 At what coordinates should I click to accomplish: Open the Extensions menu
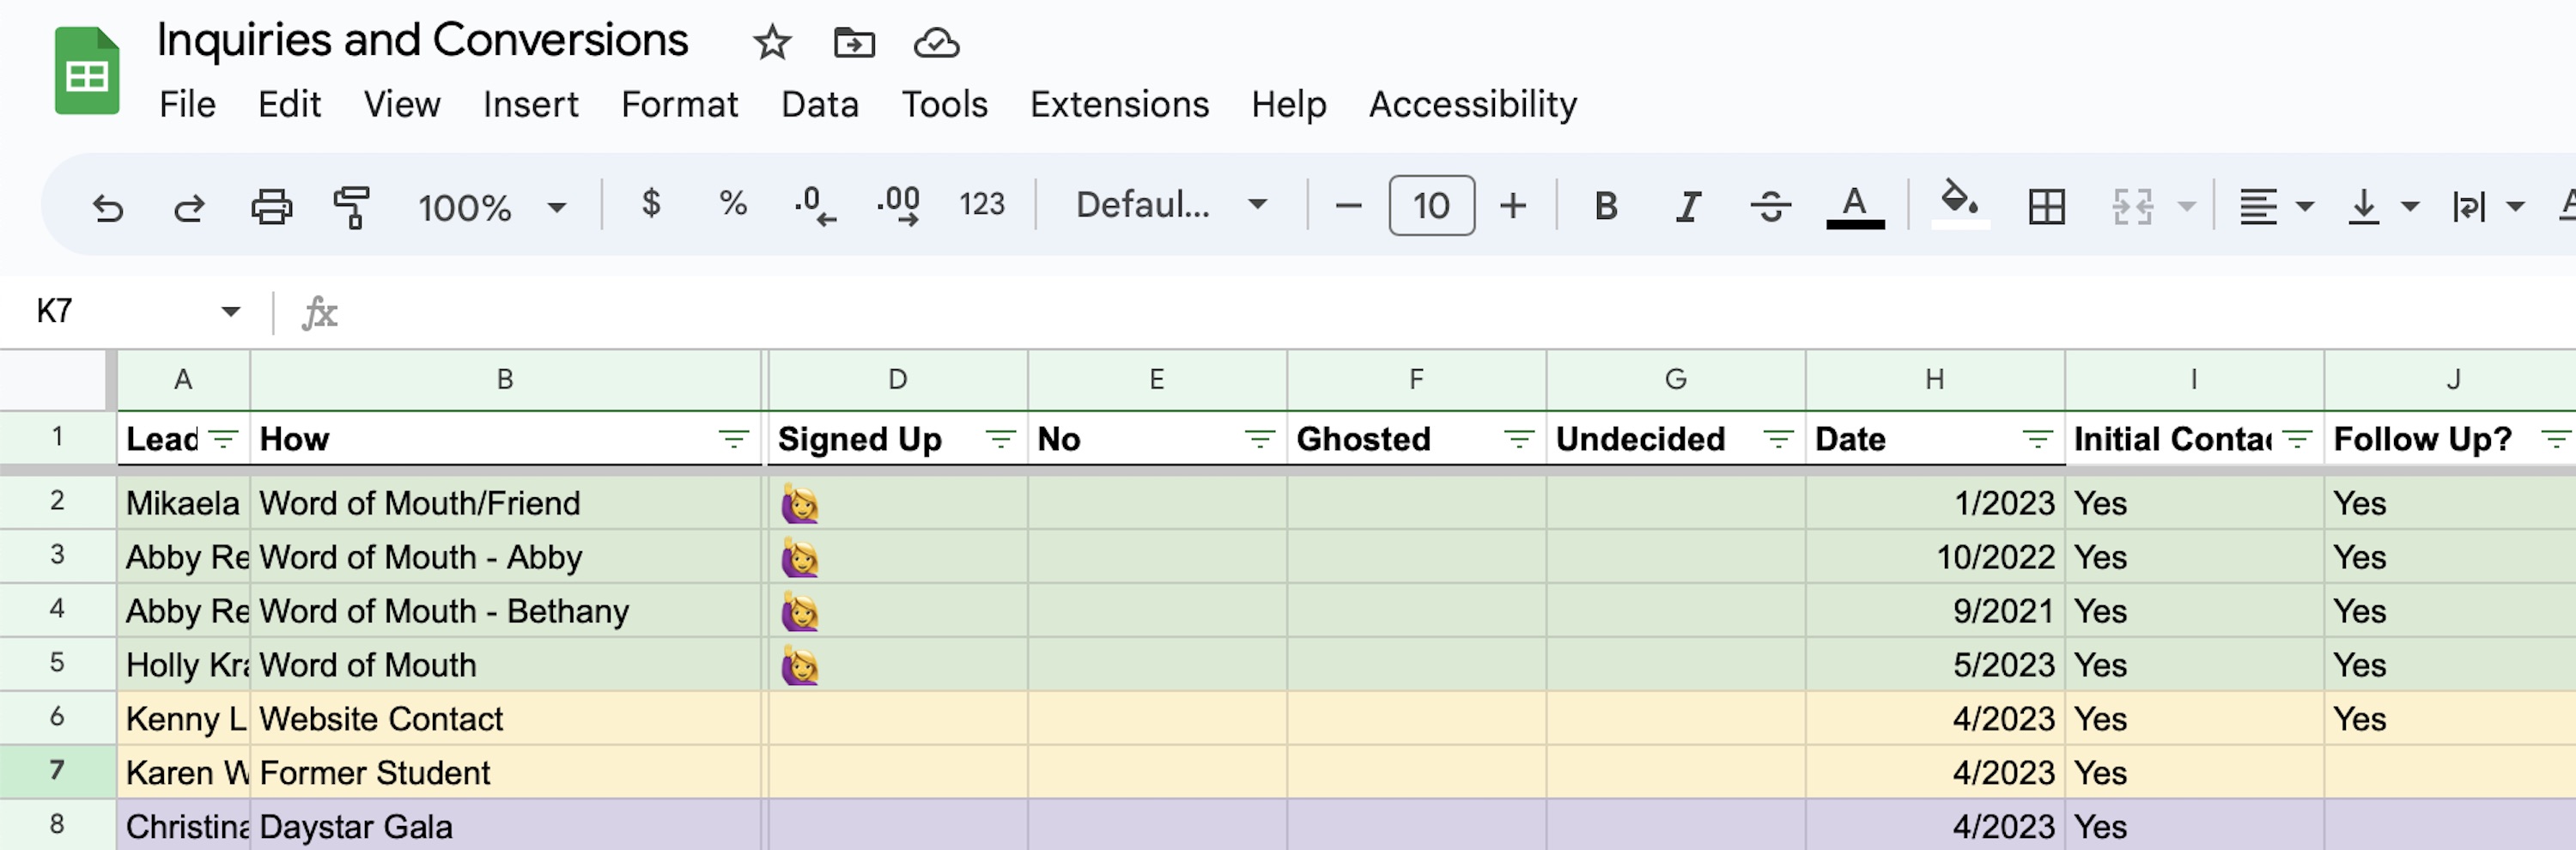tap(1119, 104)
